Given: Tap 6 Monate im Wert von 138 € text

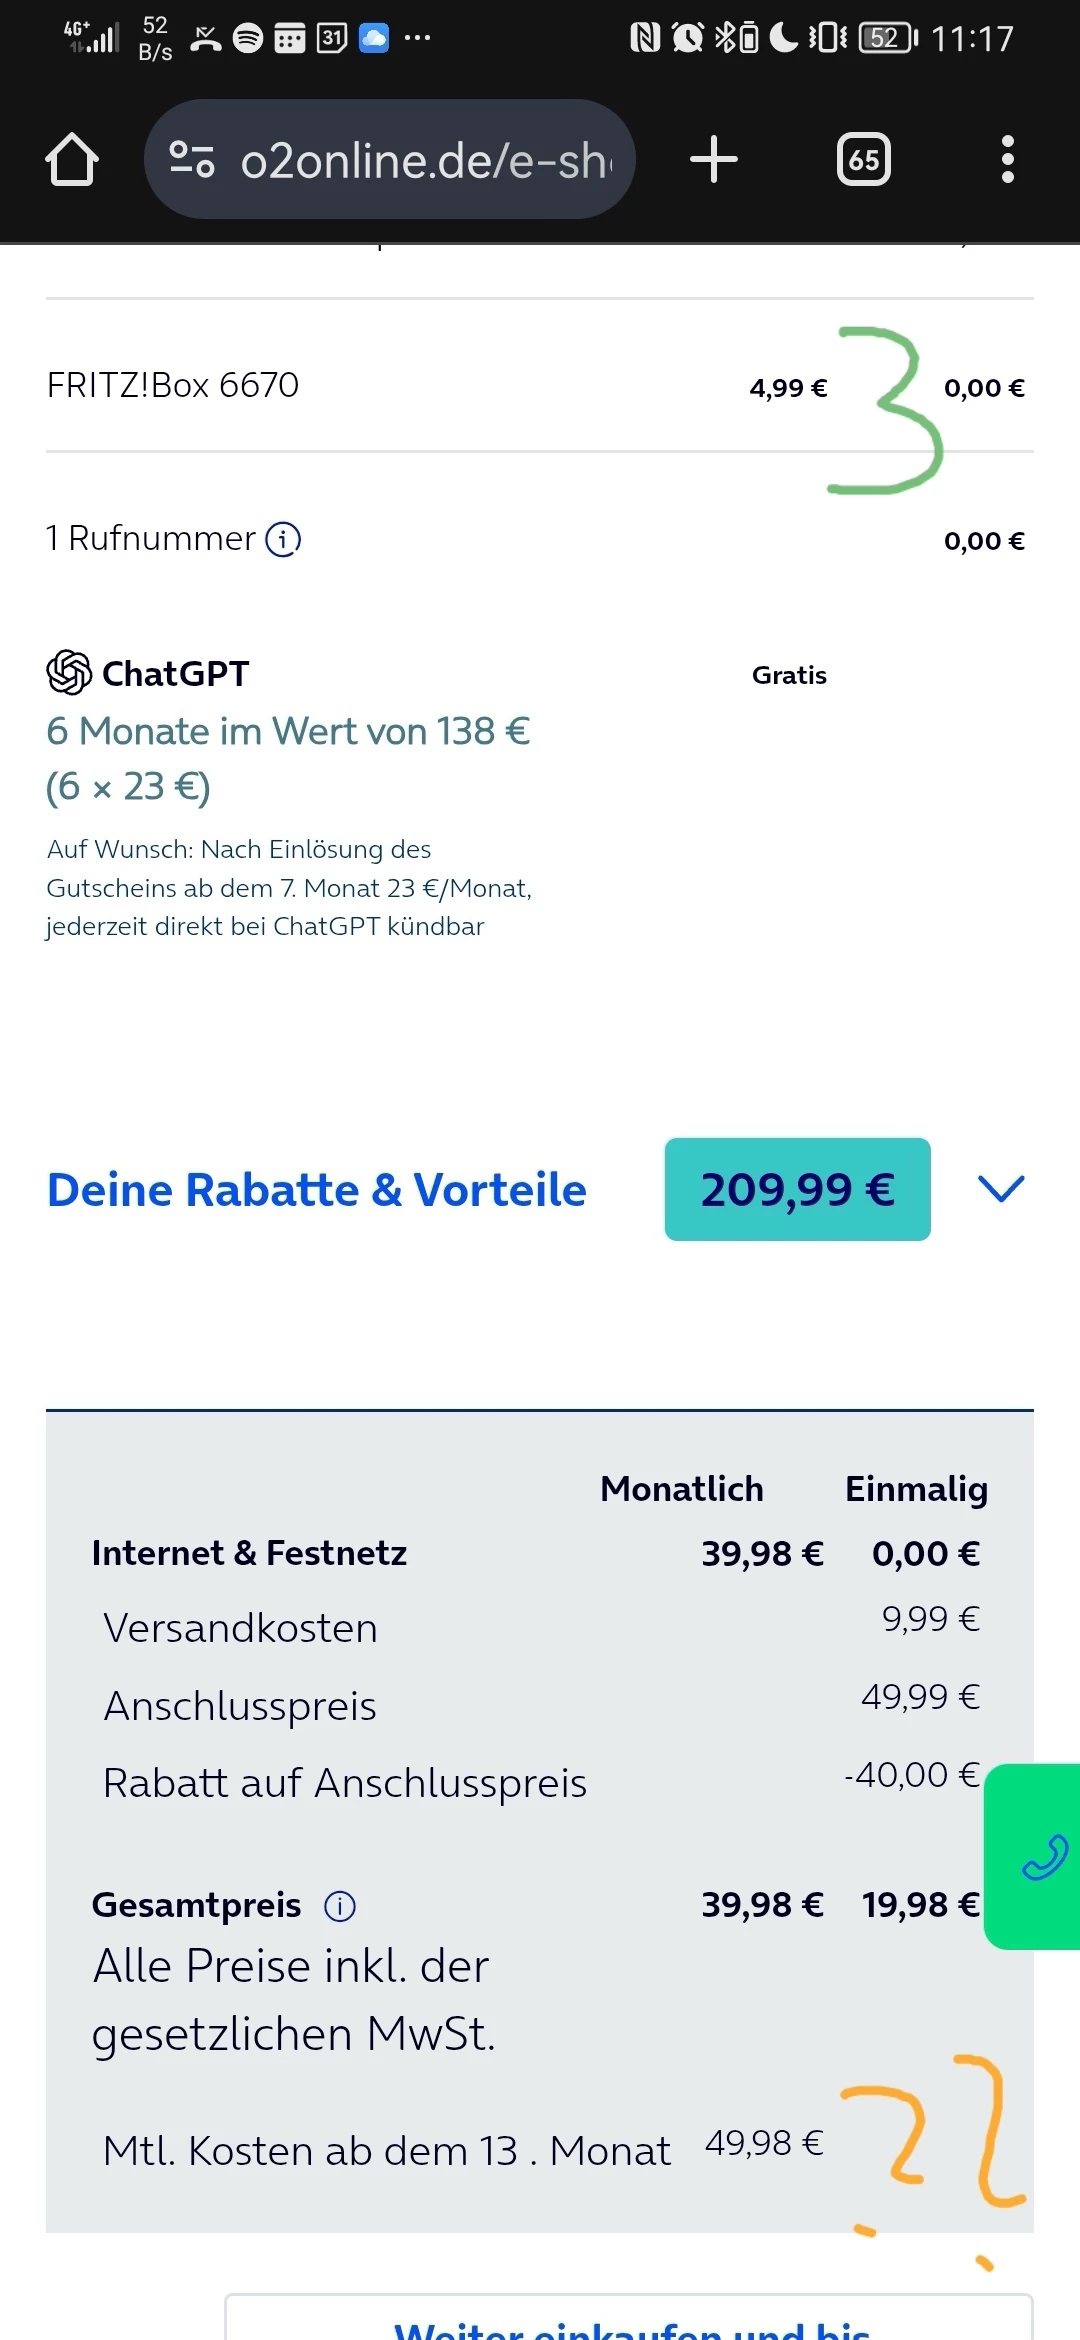Looking at the screenshot, I should 288,731.
